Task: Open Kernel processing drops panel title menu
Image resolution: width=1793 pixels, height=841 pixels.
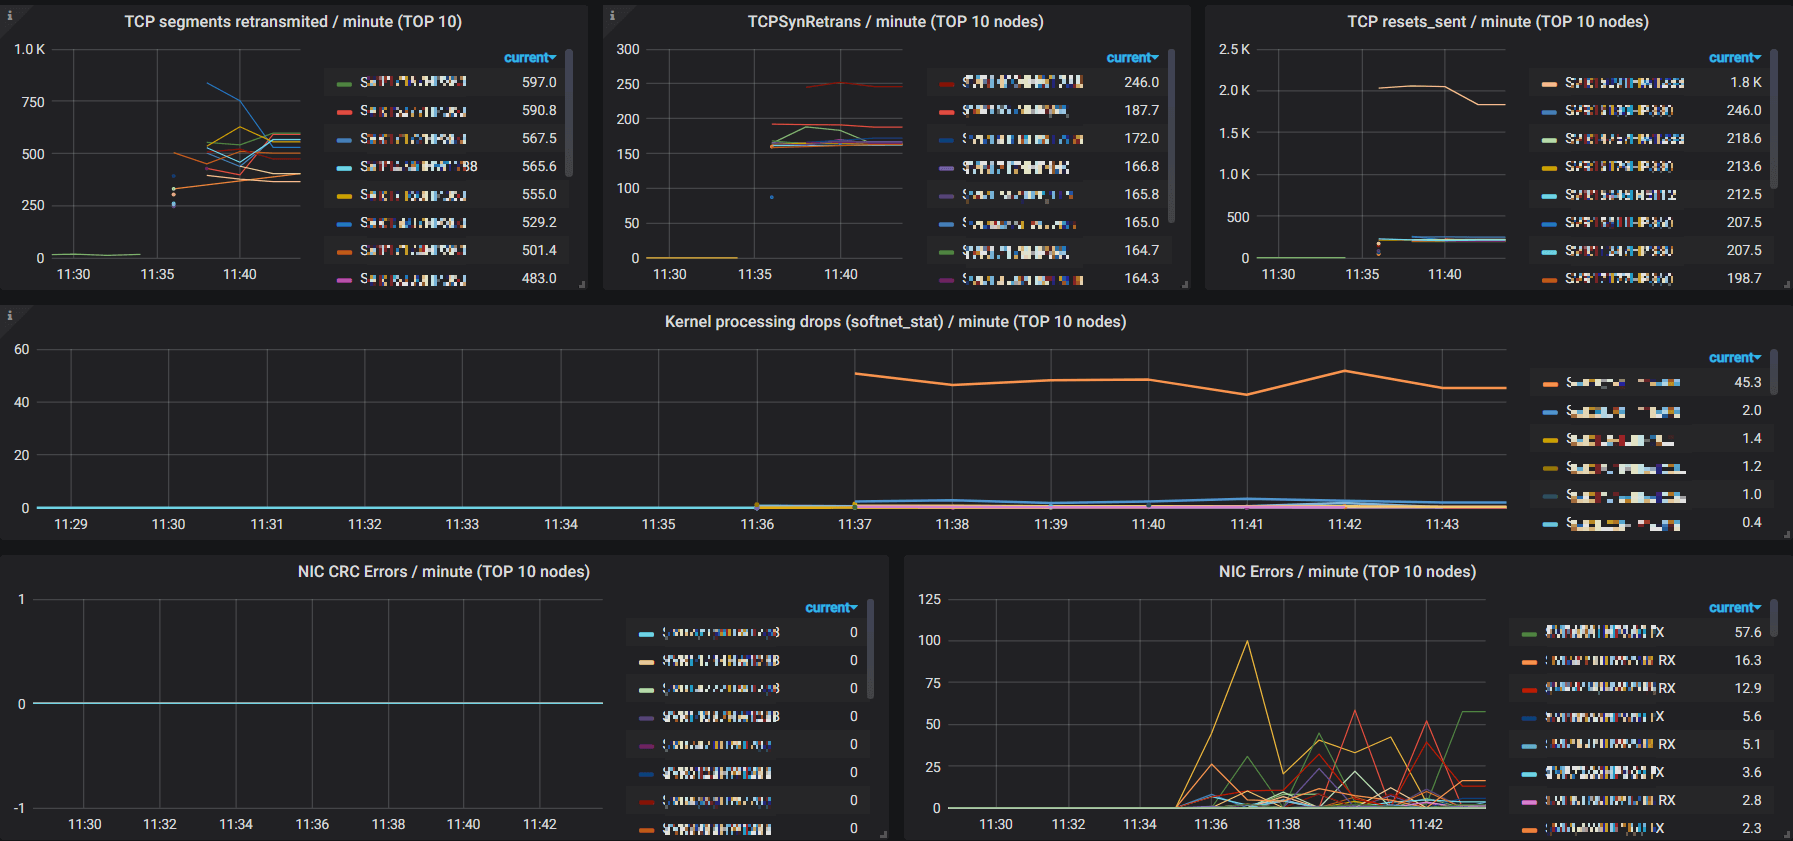Action: (x=895, y=322)
